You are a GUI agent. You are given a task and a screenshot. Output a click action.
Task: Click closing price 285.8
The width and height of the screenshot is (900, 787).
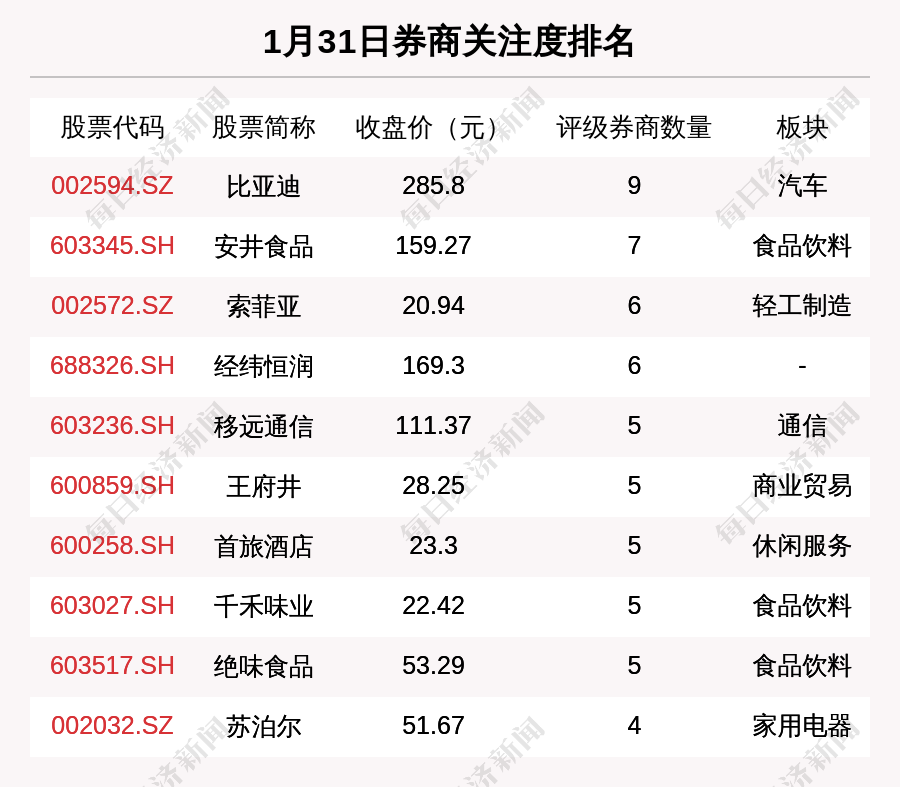(433, 186)
